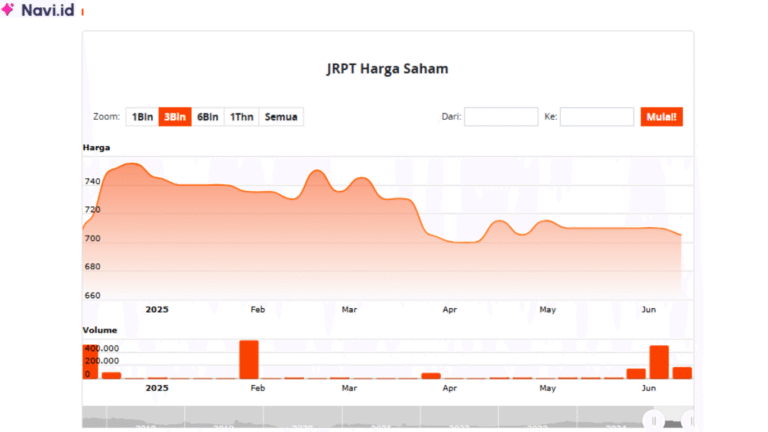The width and height of the screenshot is (768, 432).
Task: Click the Mar label under price chart
Action: [x=349, y=310]
